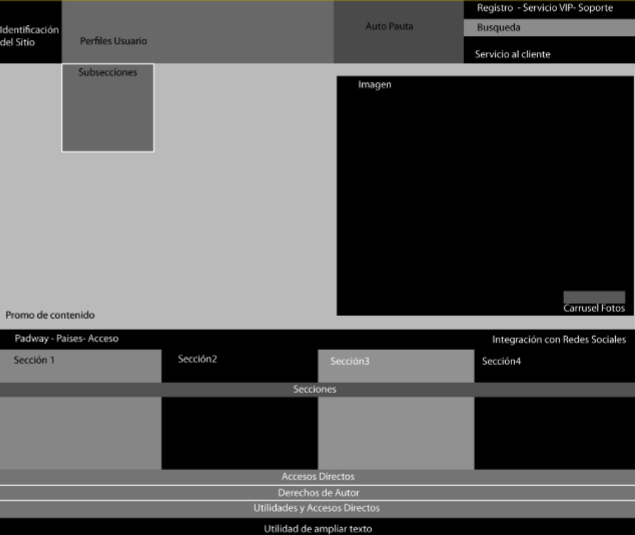Click the Identificación del Sitio logo block
Screen dimensions: 635x535
click(x=31, y=32)
